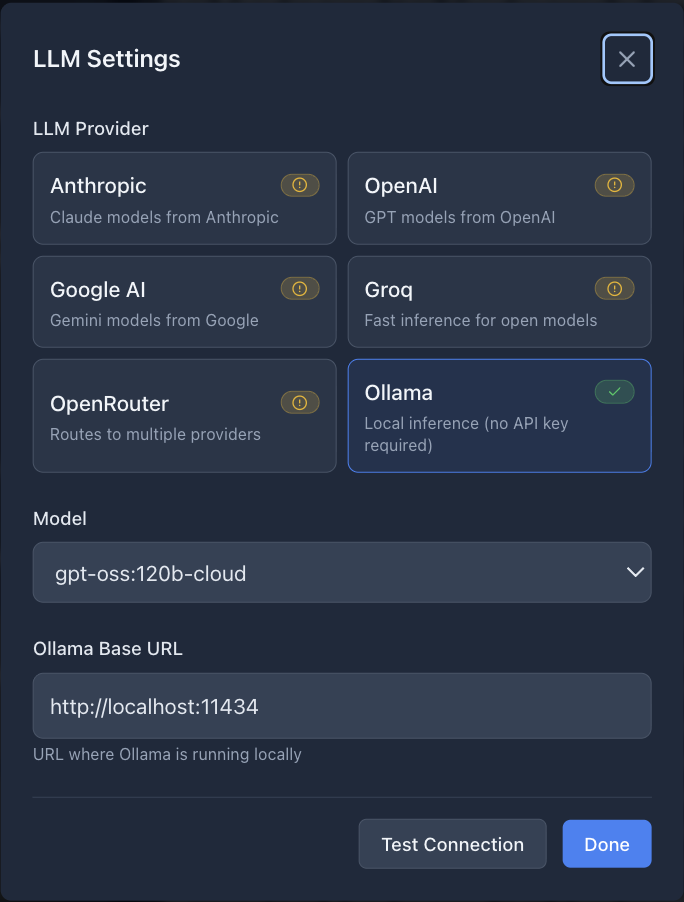Click the warning badge on Anthropic card

point(300,185)
